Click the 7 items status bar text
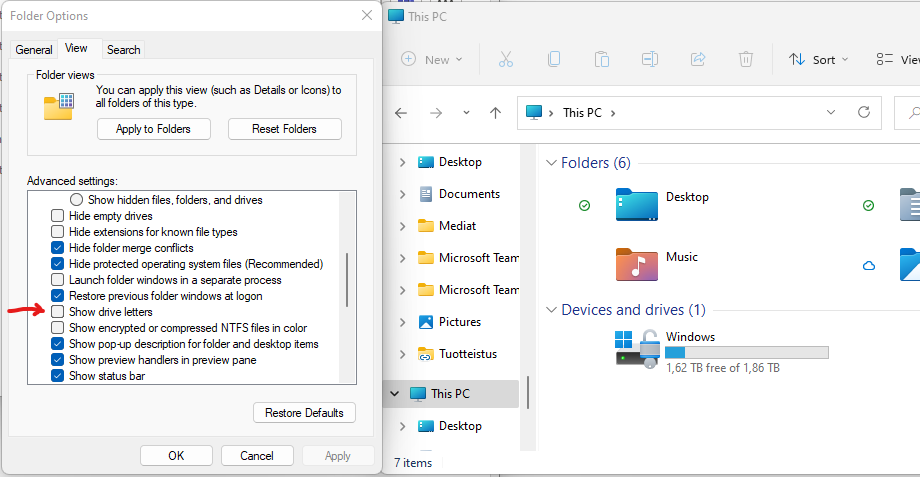 pos(413,463)
